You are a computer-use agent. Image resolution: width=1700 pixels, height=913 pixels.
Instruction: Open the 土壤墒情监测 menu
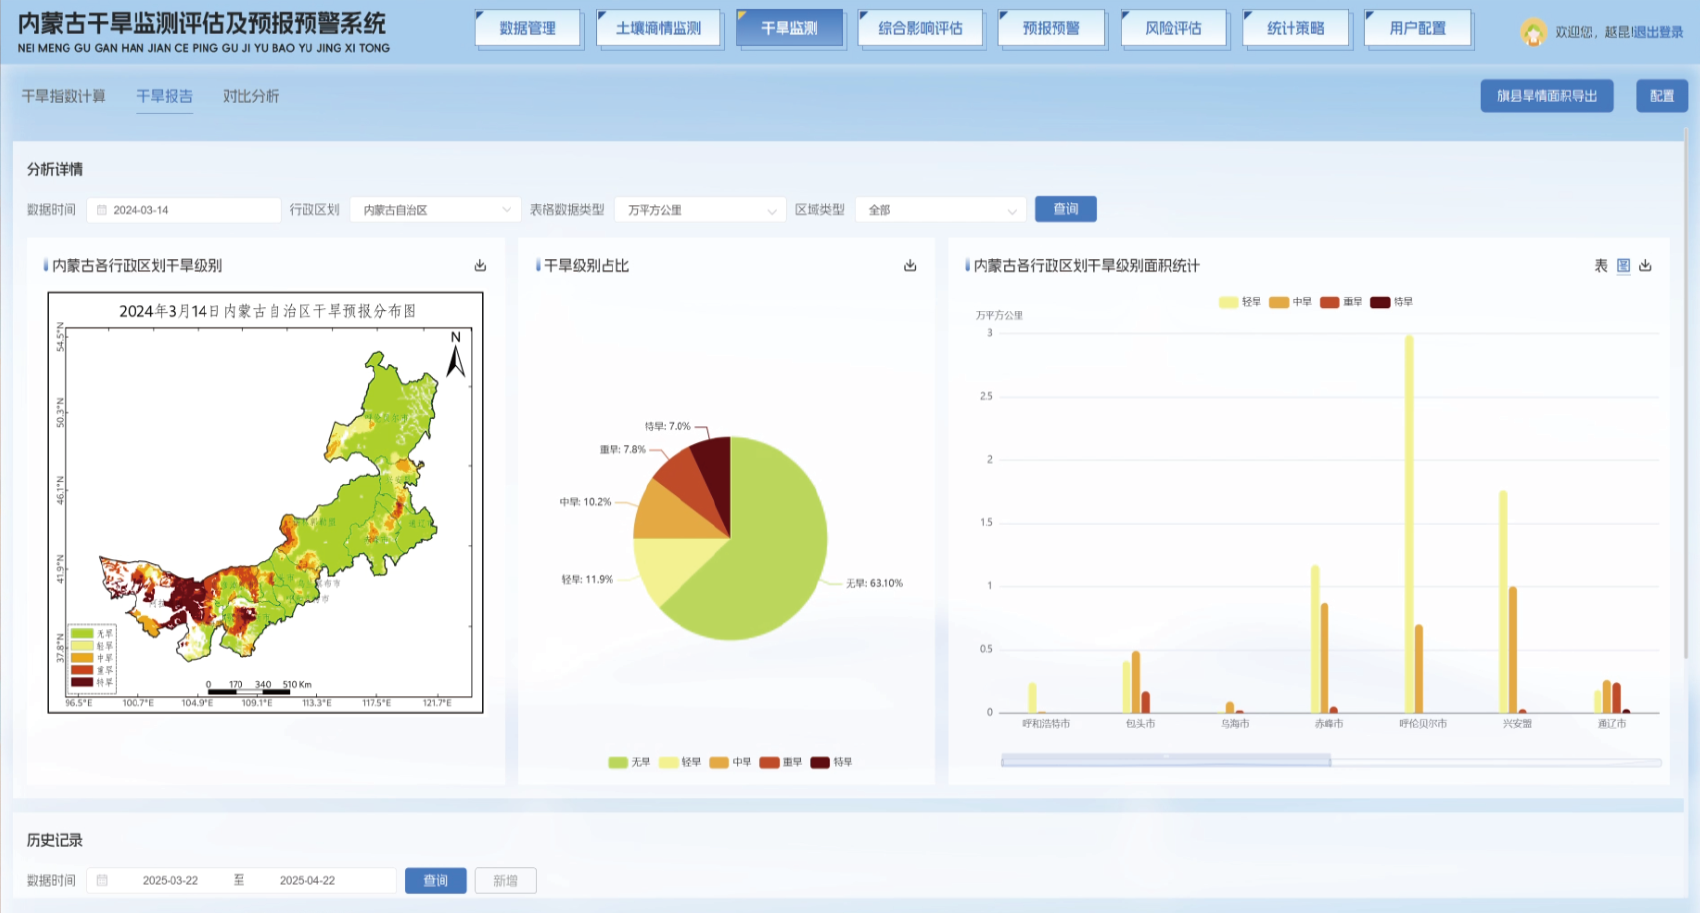point(658,28)
